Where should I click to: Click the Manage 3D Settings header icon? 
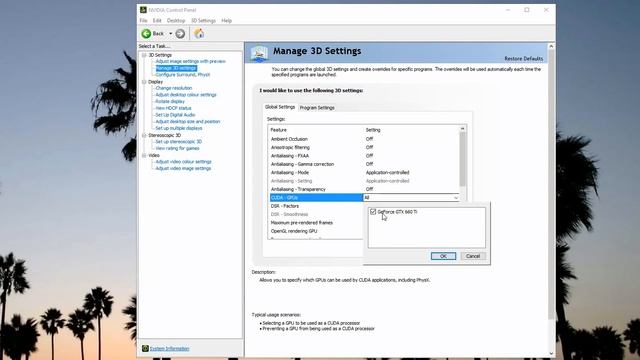tap(259, 53)
